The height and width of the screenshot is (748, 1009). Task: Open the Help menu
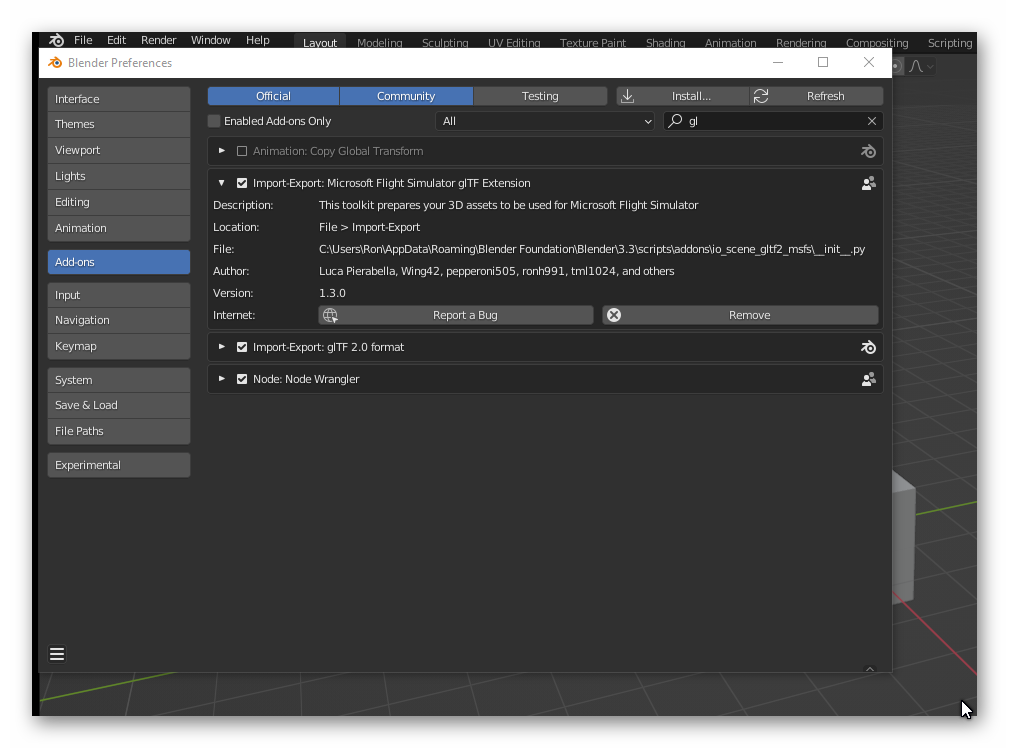point(257,40)
